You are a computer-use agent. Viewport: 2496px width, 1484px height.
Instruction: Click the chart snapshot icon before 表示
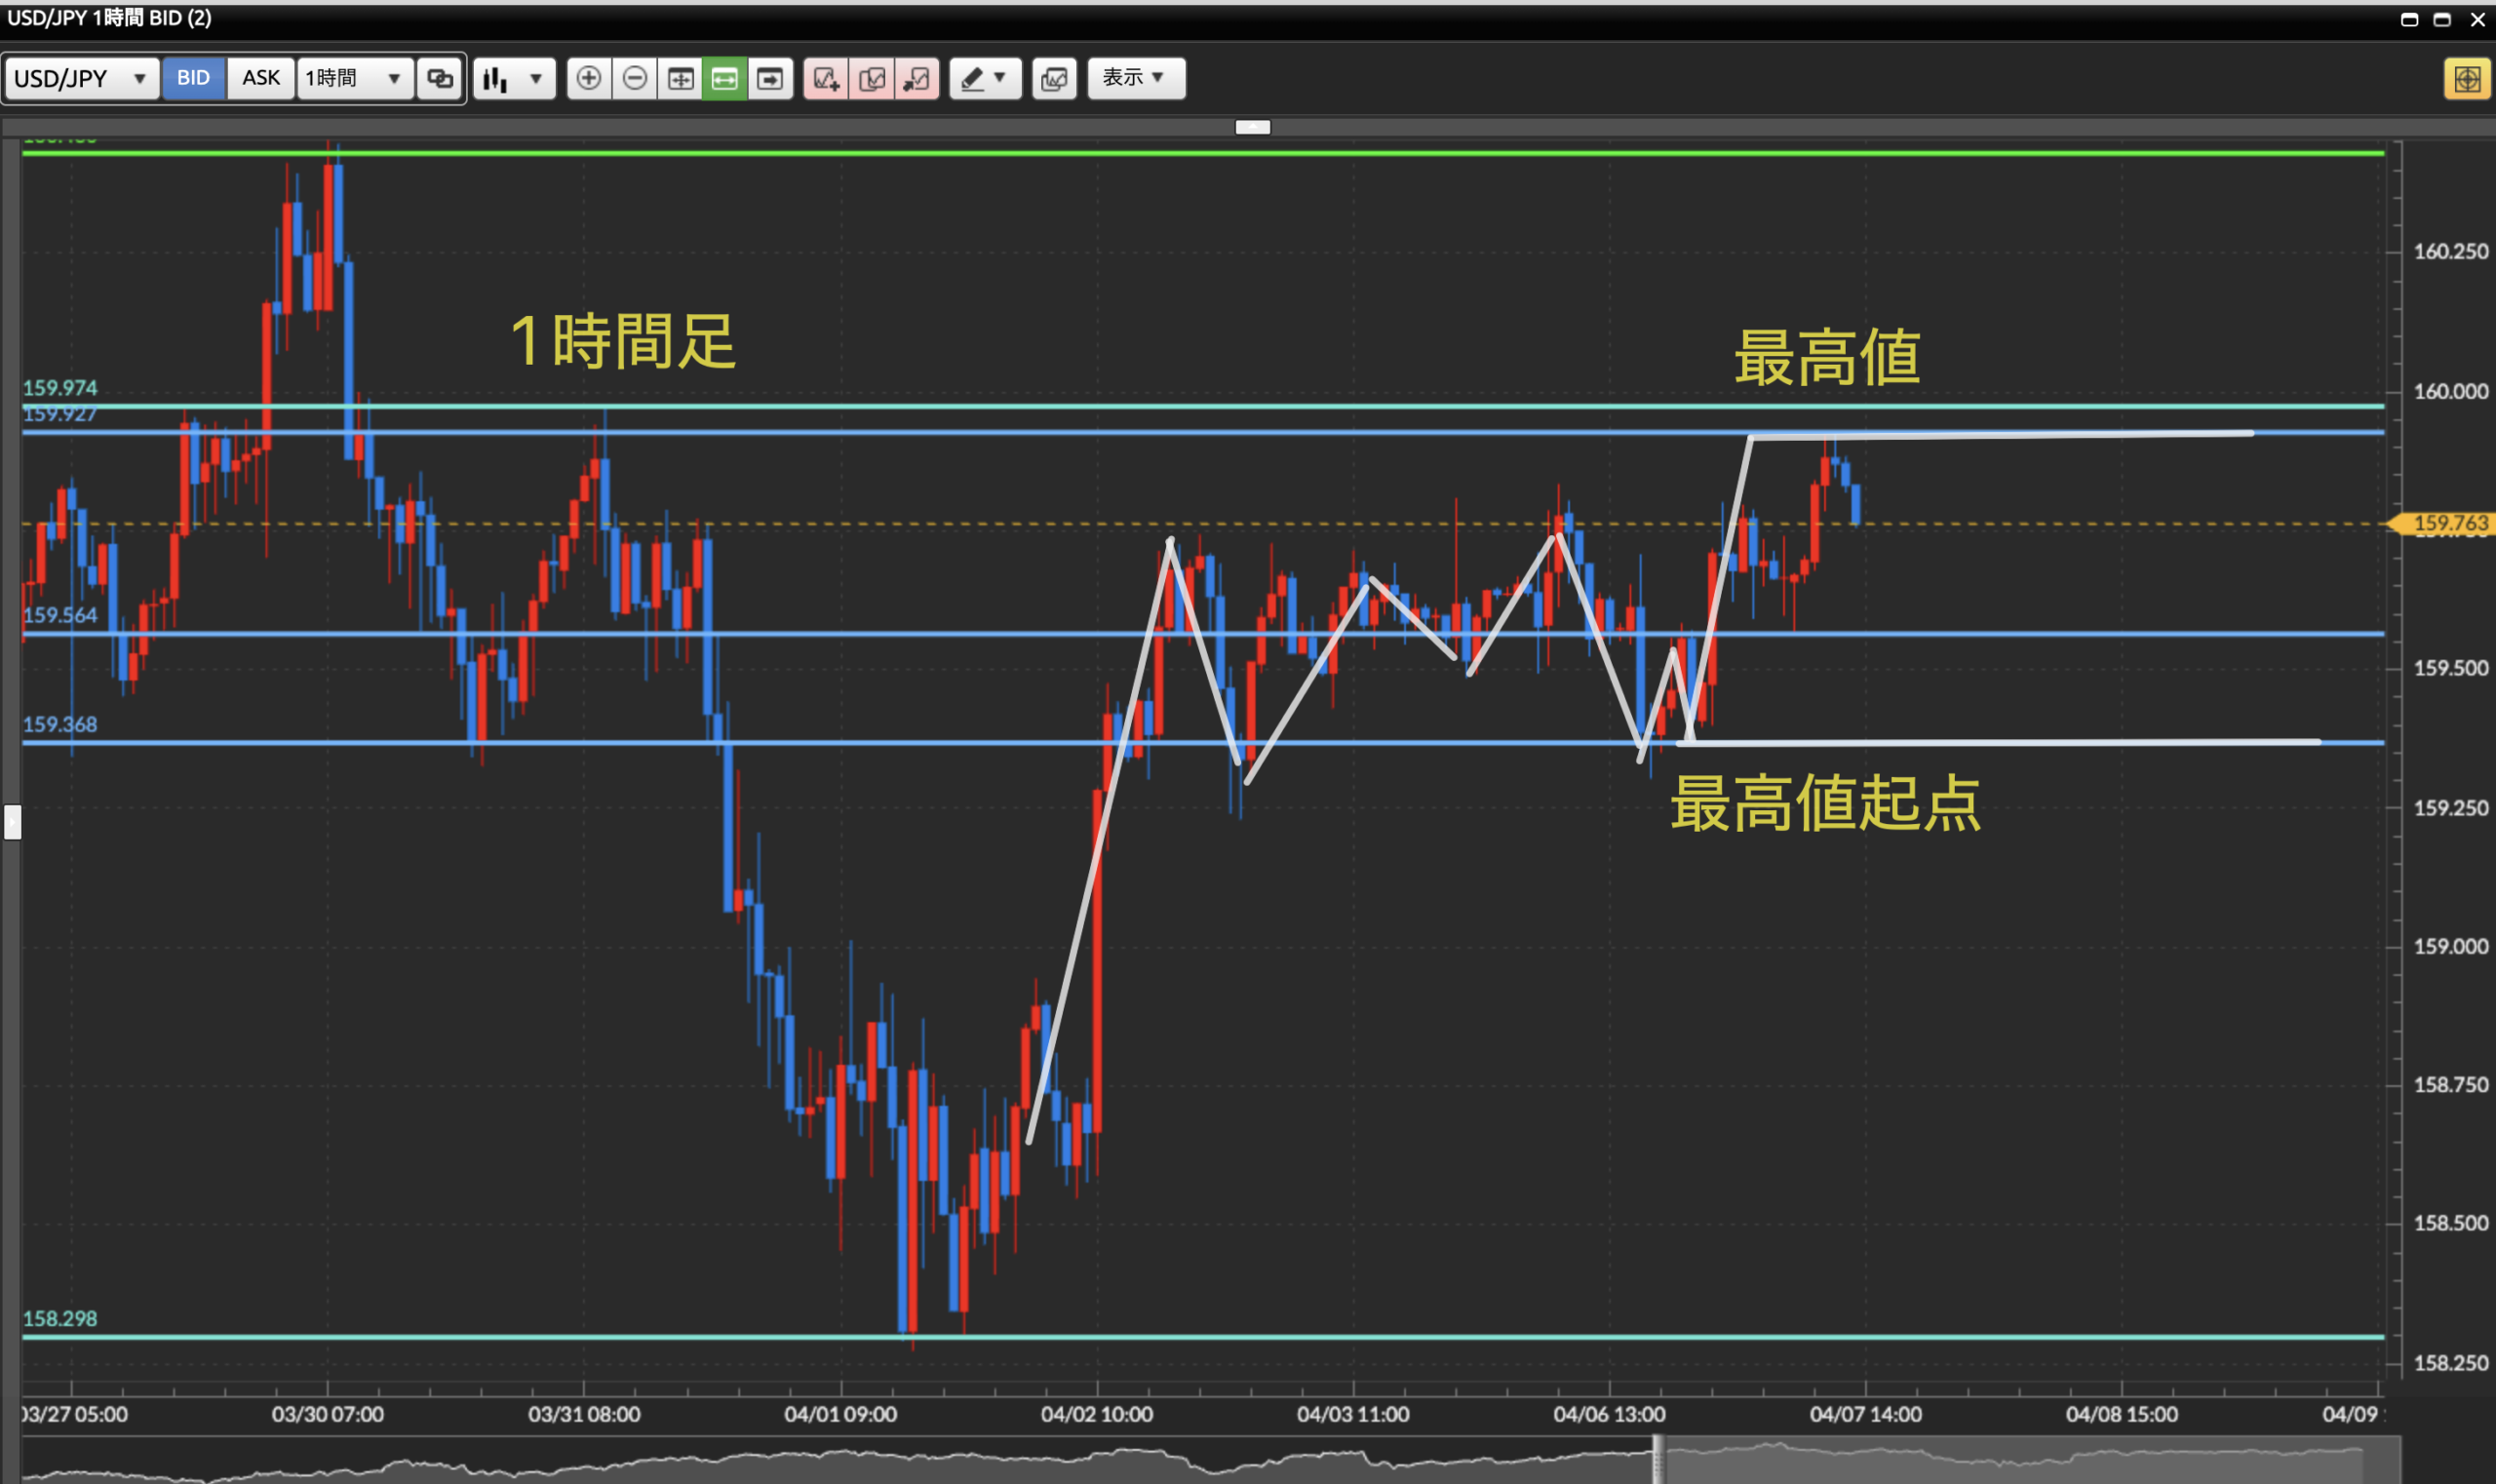(x=1054, y=78)
